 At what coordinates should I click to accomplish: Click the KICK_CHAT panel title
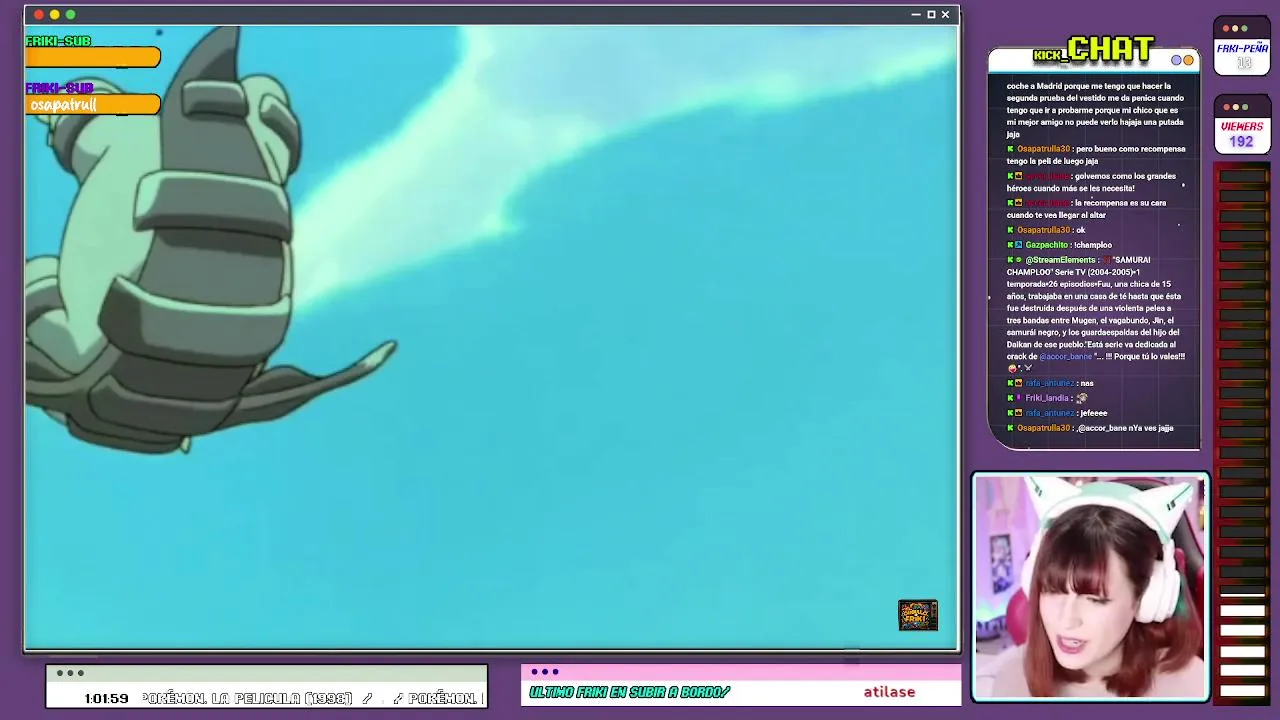1094,50
